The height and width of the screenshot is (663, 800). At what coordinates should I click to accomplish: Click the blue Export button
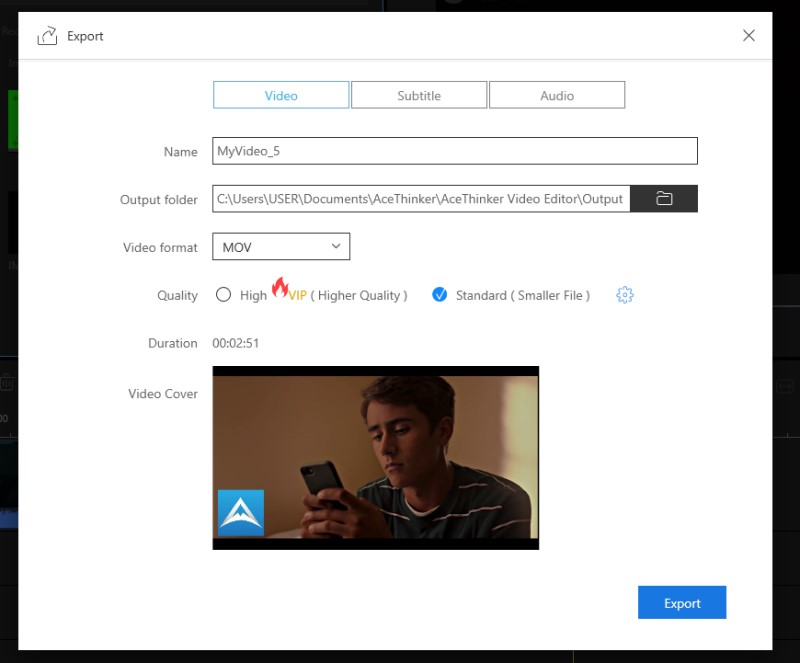(682, 602)
